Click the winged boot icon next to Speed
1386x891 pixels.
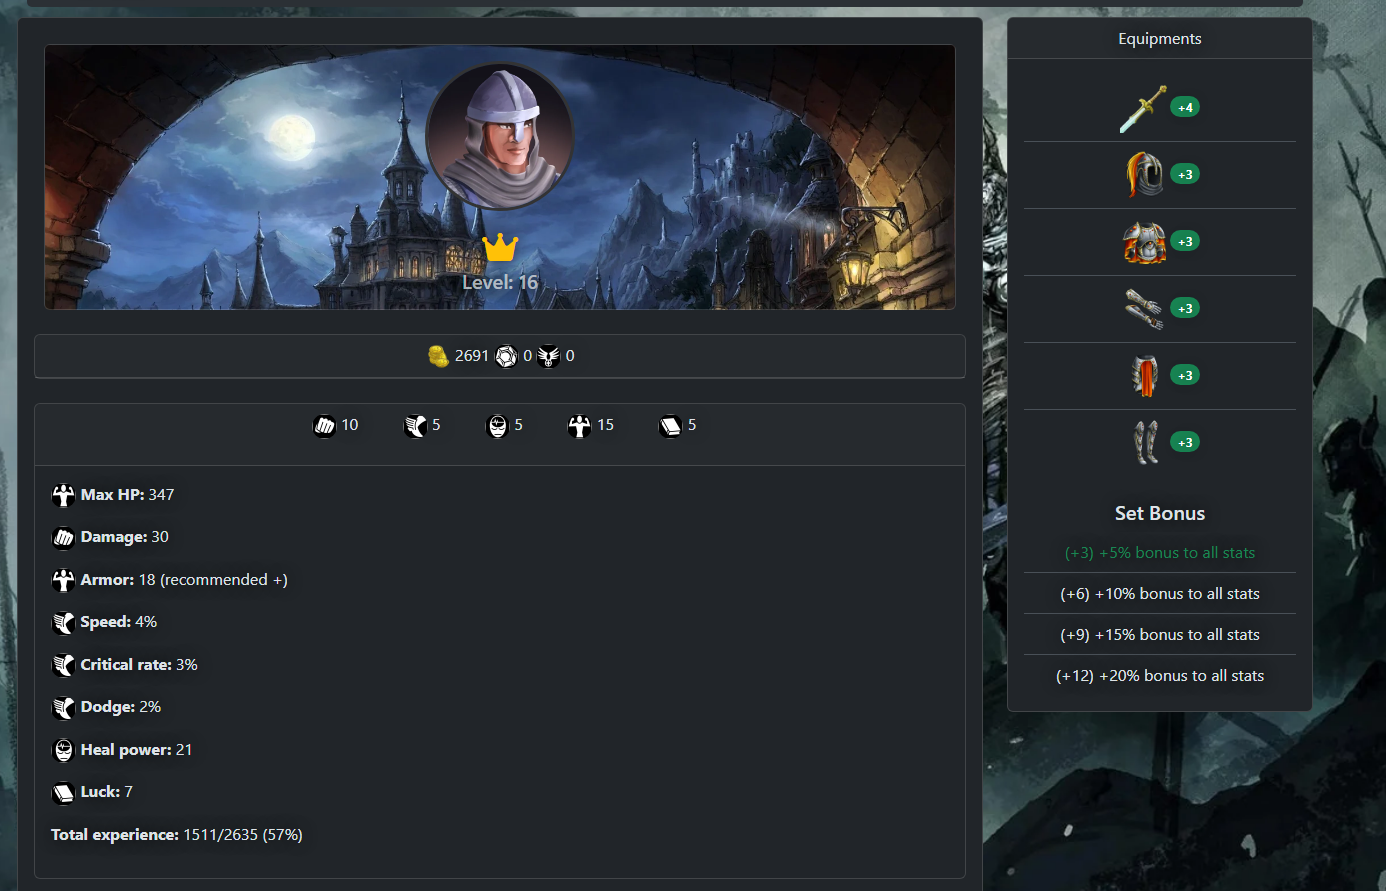pos(63,623)
